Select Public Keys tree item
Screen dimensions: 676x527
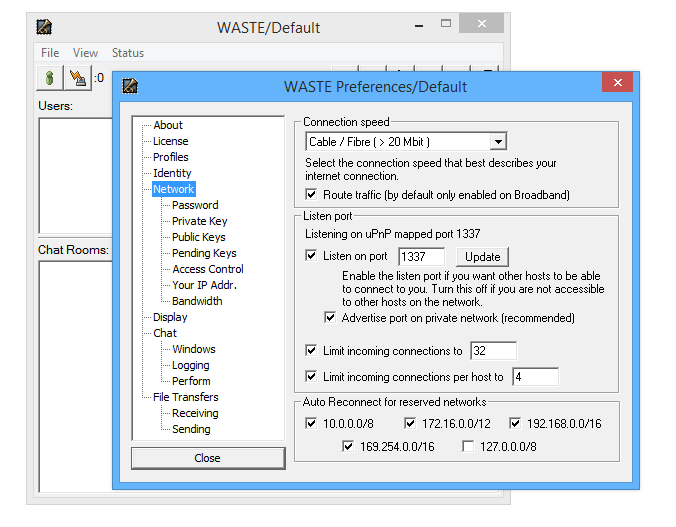[199, 237]
